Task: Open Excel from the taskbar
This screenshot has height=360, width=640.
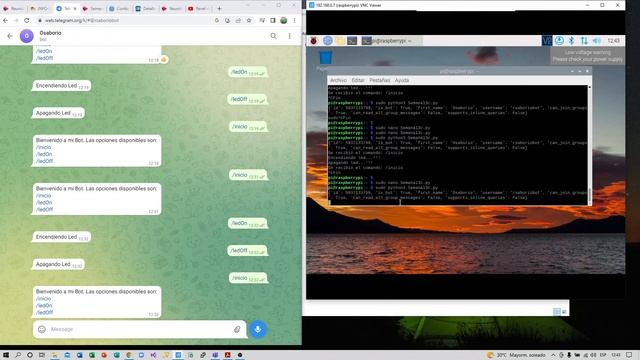Action: (91, 355)
